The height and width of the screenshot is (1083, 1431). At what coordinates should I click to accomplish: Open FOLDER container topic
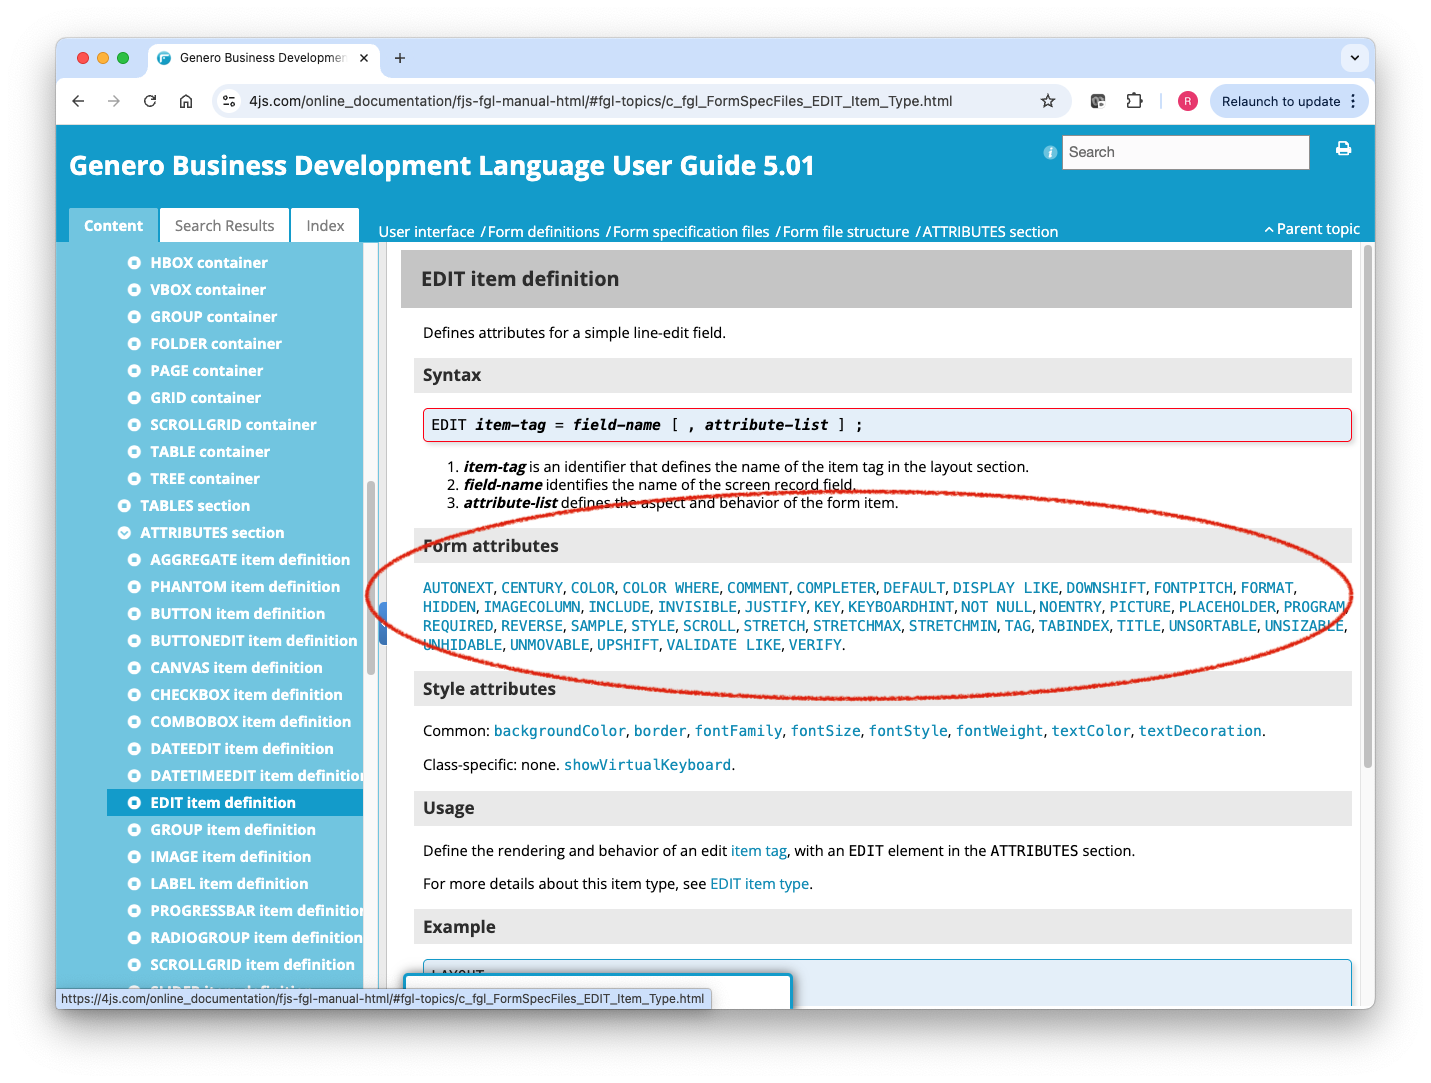[216, 344]
